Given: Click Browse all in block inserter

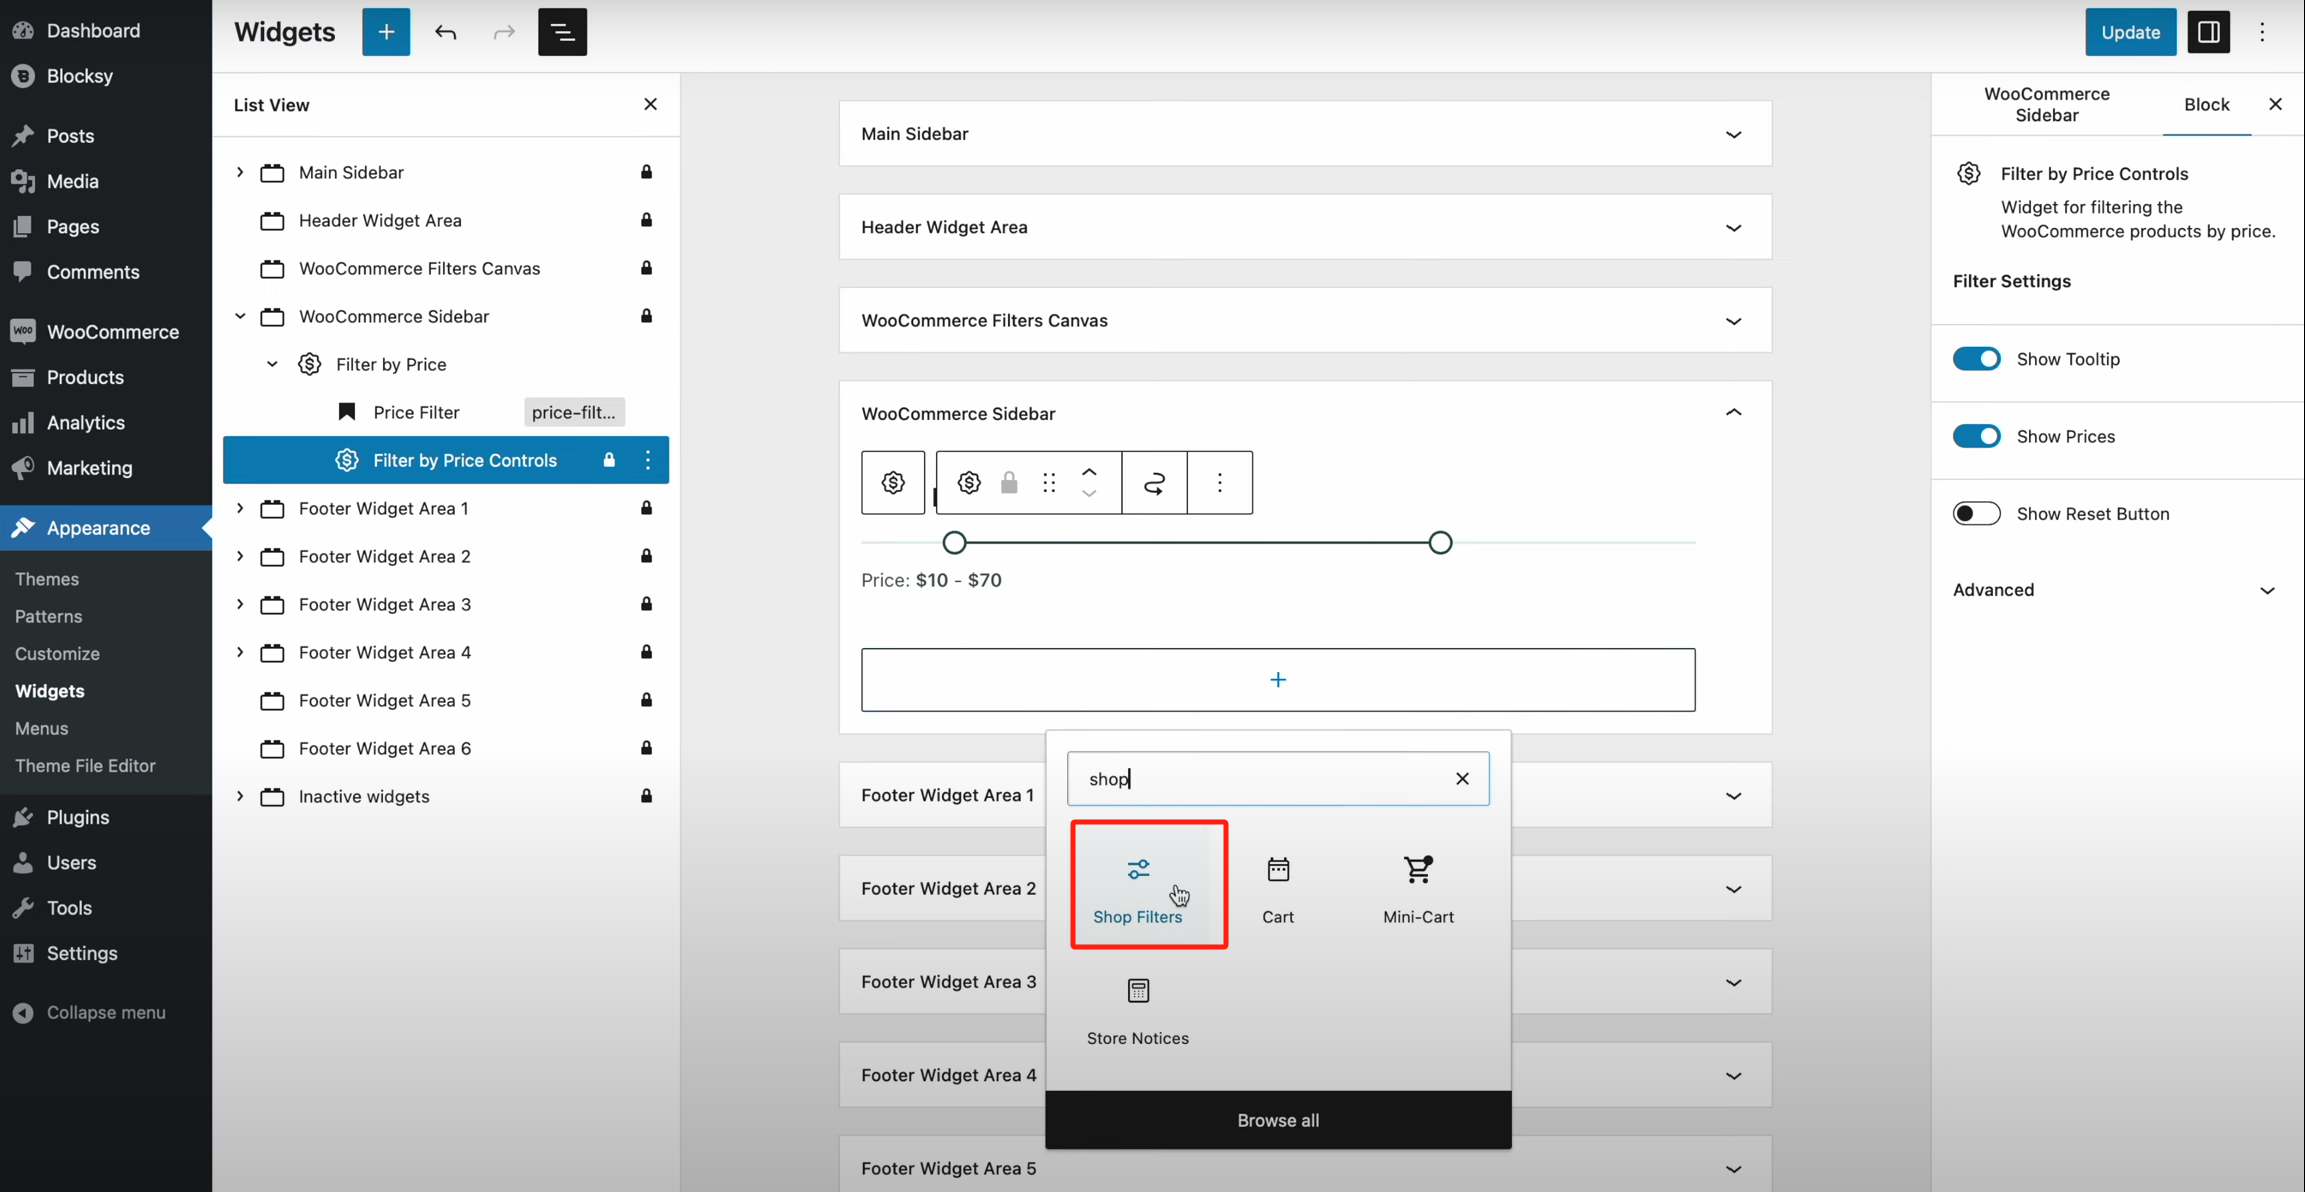Looking at the screenshot, I should [x=1277, y=1120].
